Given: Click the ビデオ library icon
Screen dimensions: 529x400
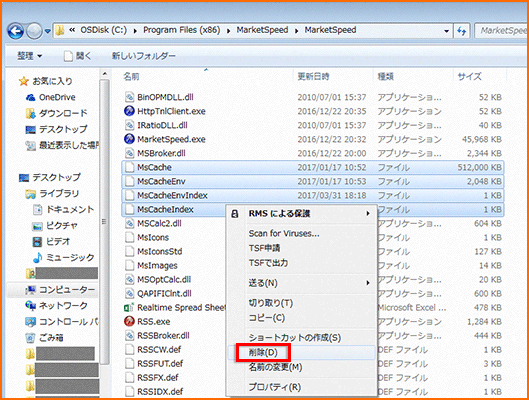Looking at the screenshot, I should pyautogui.click(x=37, y=241).
